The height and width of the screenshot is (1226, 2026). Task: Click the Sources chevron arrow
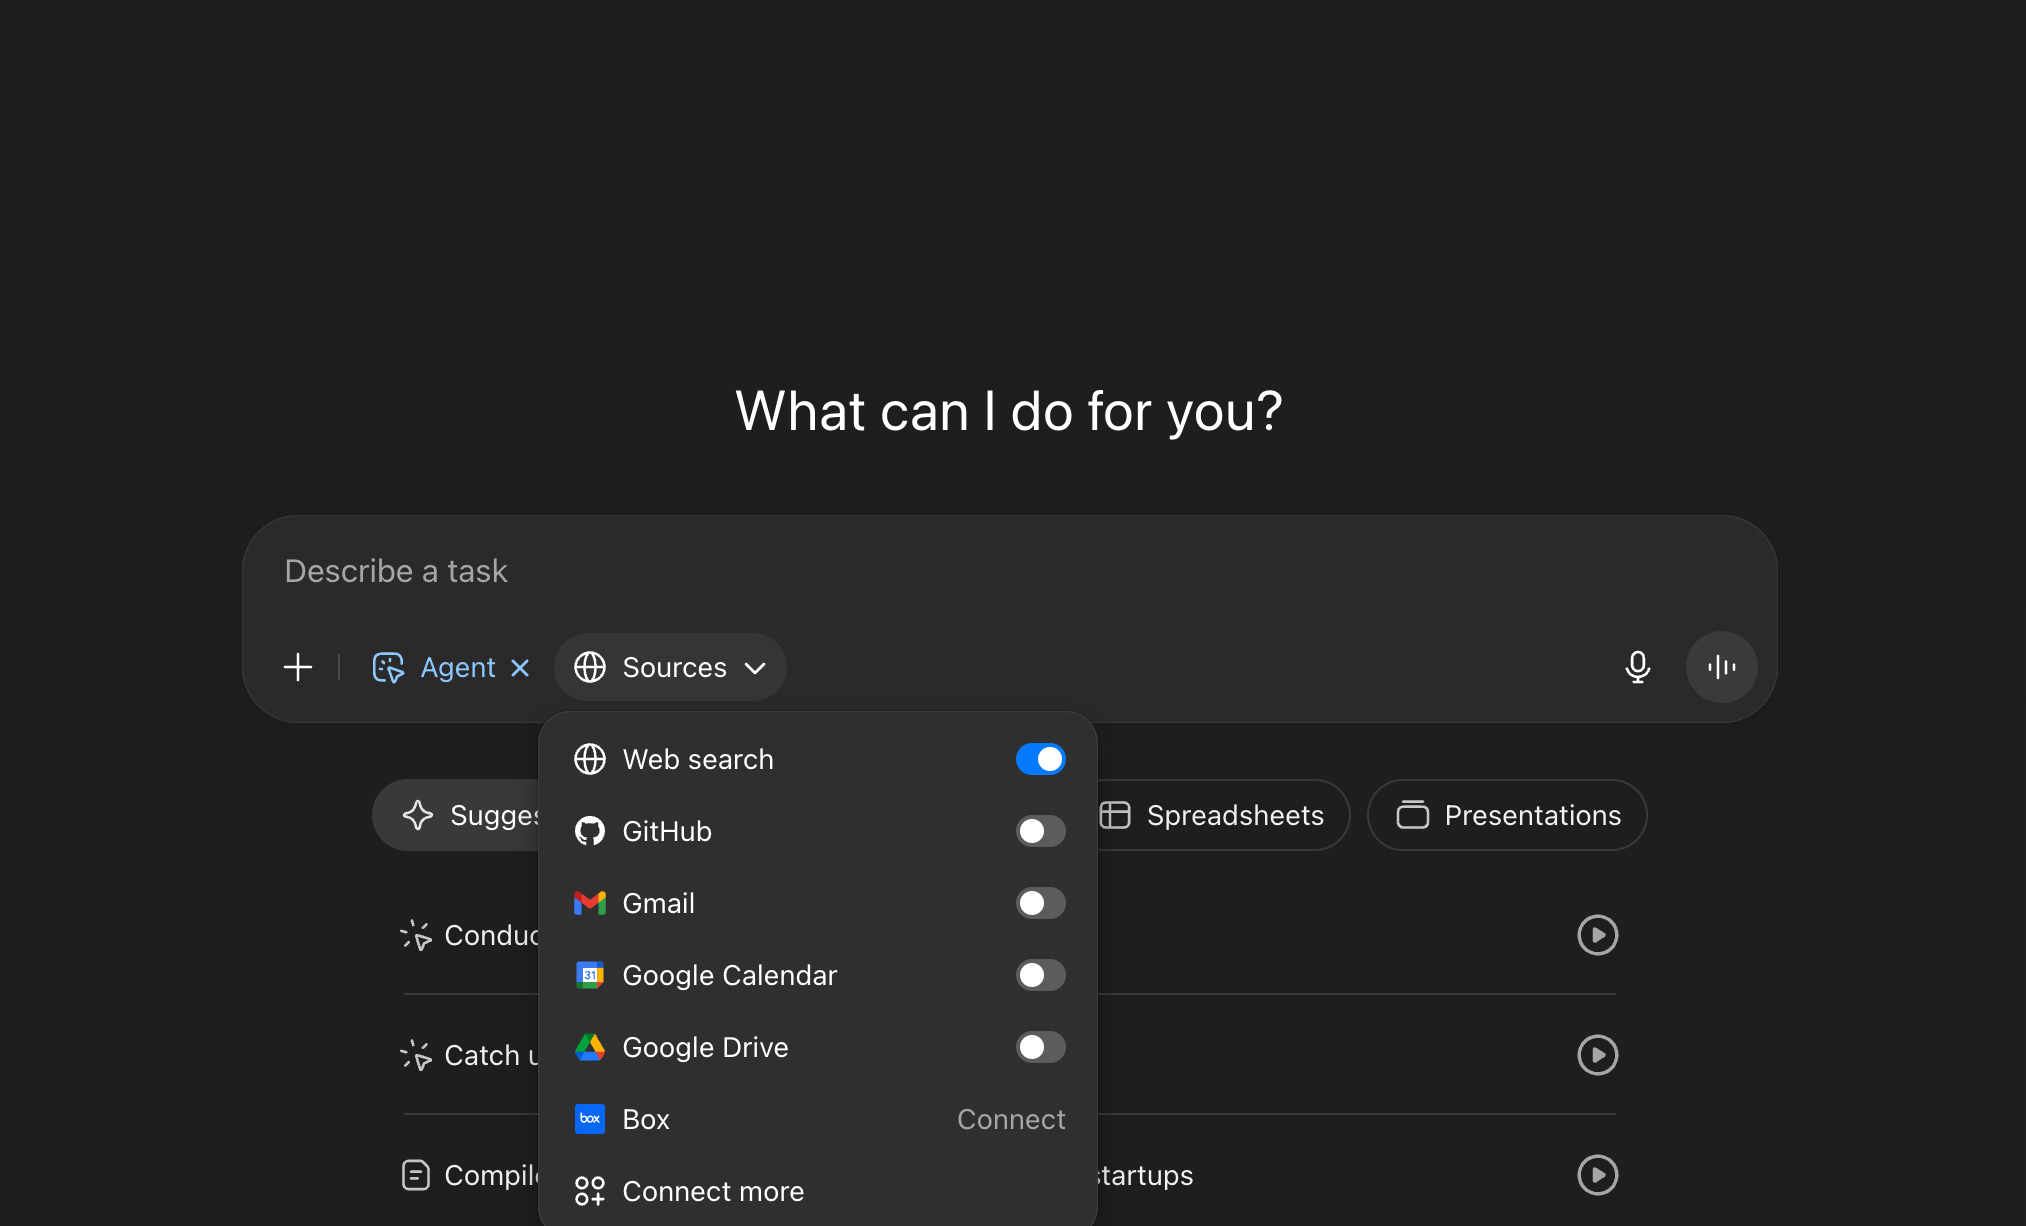coord(756,667)
